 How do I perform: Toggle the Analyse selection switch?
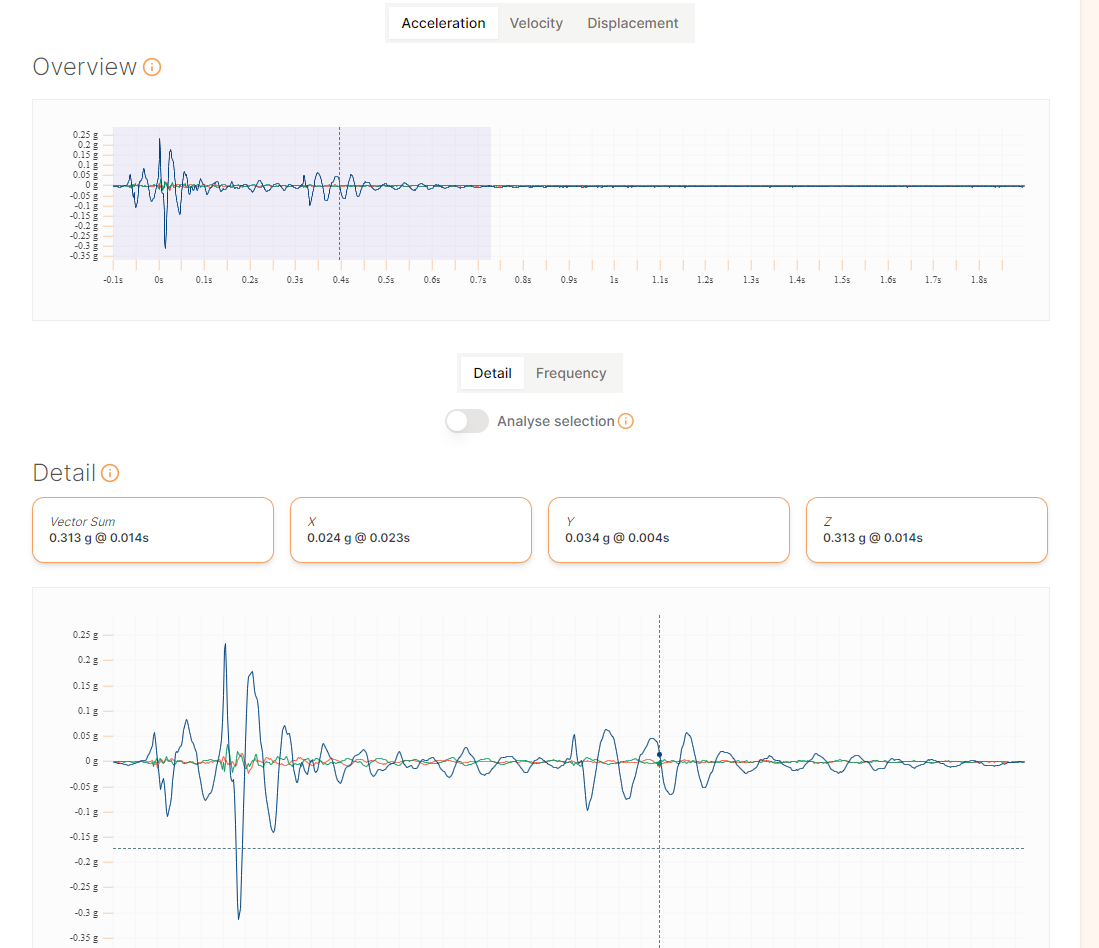[x=467, y=421]
